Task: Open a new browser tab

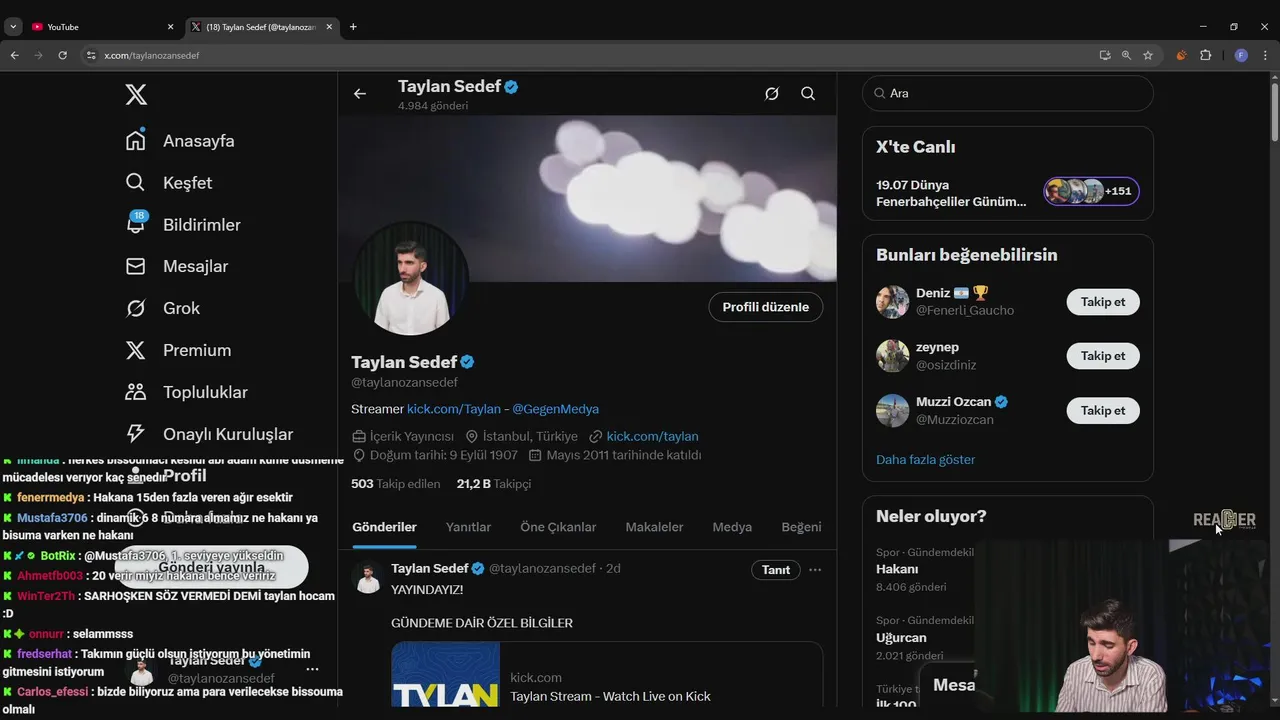Action: (x=353, y=27)
